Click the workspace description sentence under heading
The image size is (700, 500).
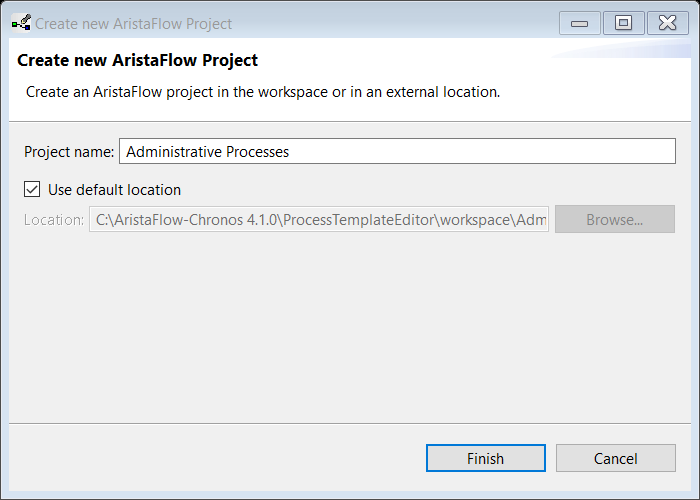tap(263, 92)
